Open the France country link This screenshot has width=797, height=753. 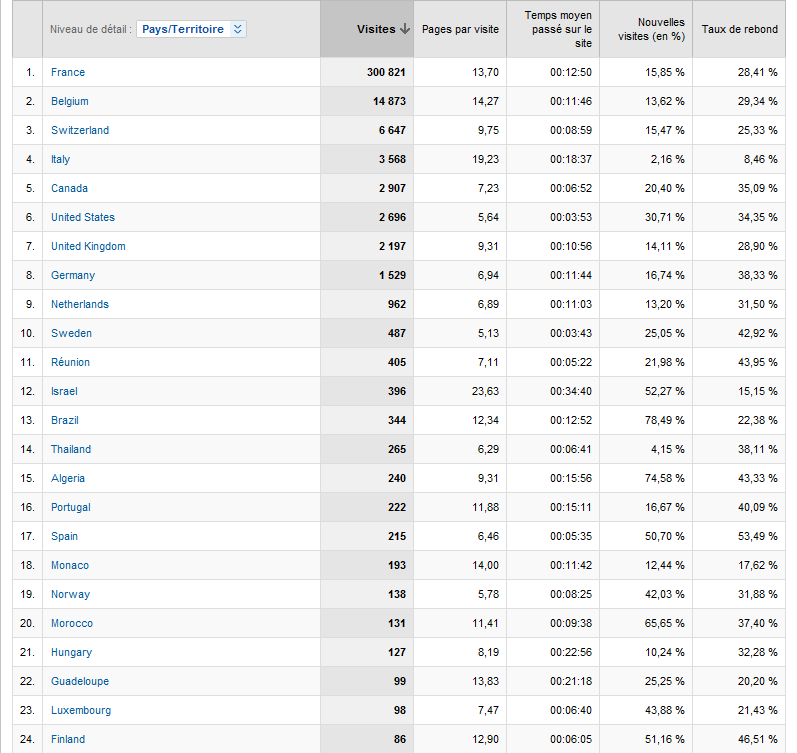(x=68, y=72)
